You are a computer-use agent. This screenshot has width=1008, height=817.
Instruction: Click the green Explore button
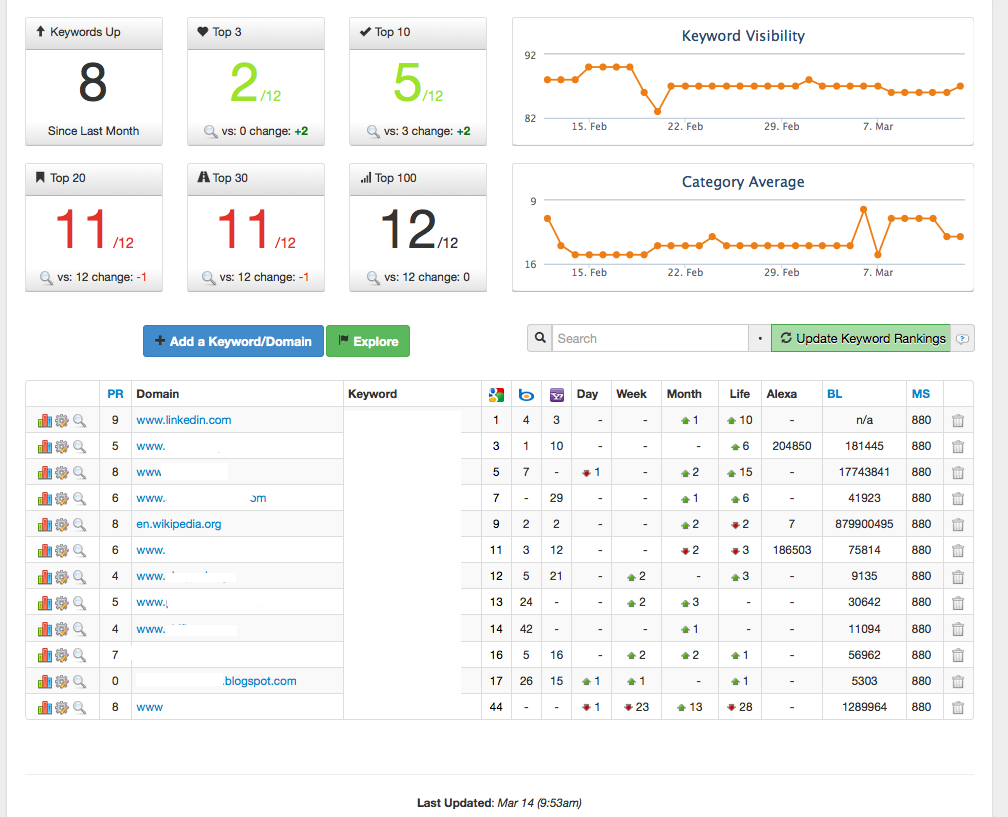click(368, 341)
